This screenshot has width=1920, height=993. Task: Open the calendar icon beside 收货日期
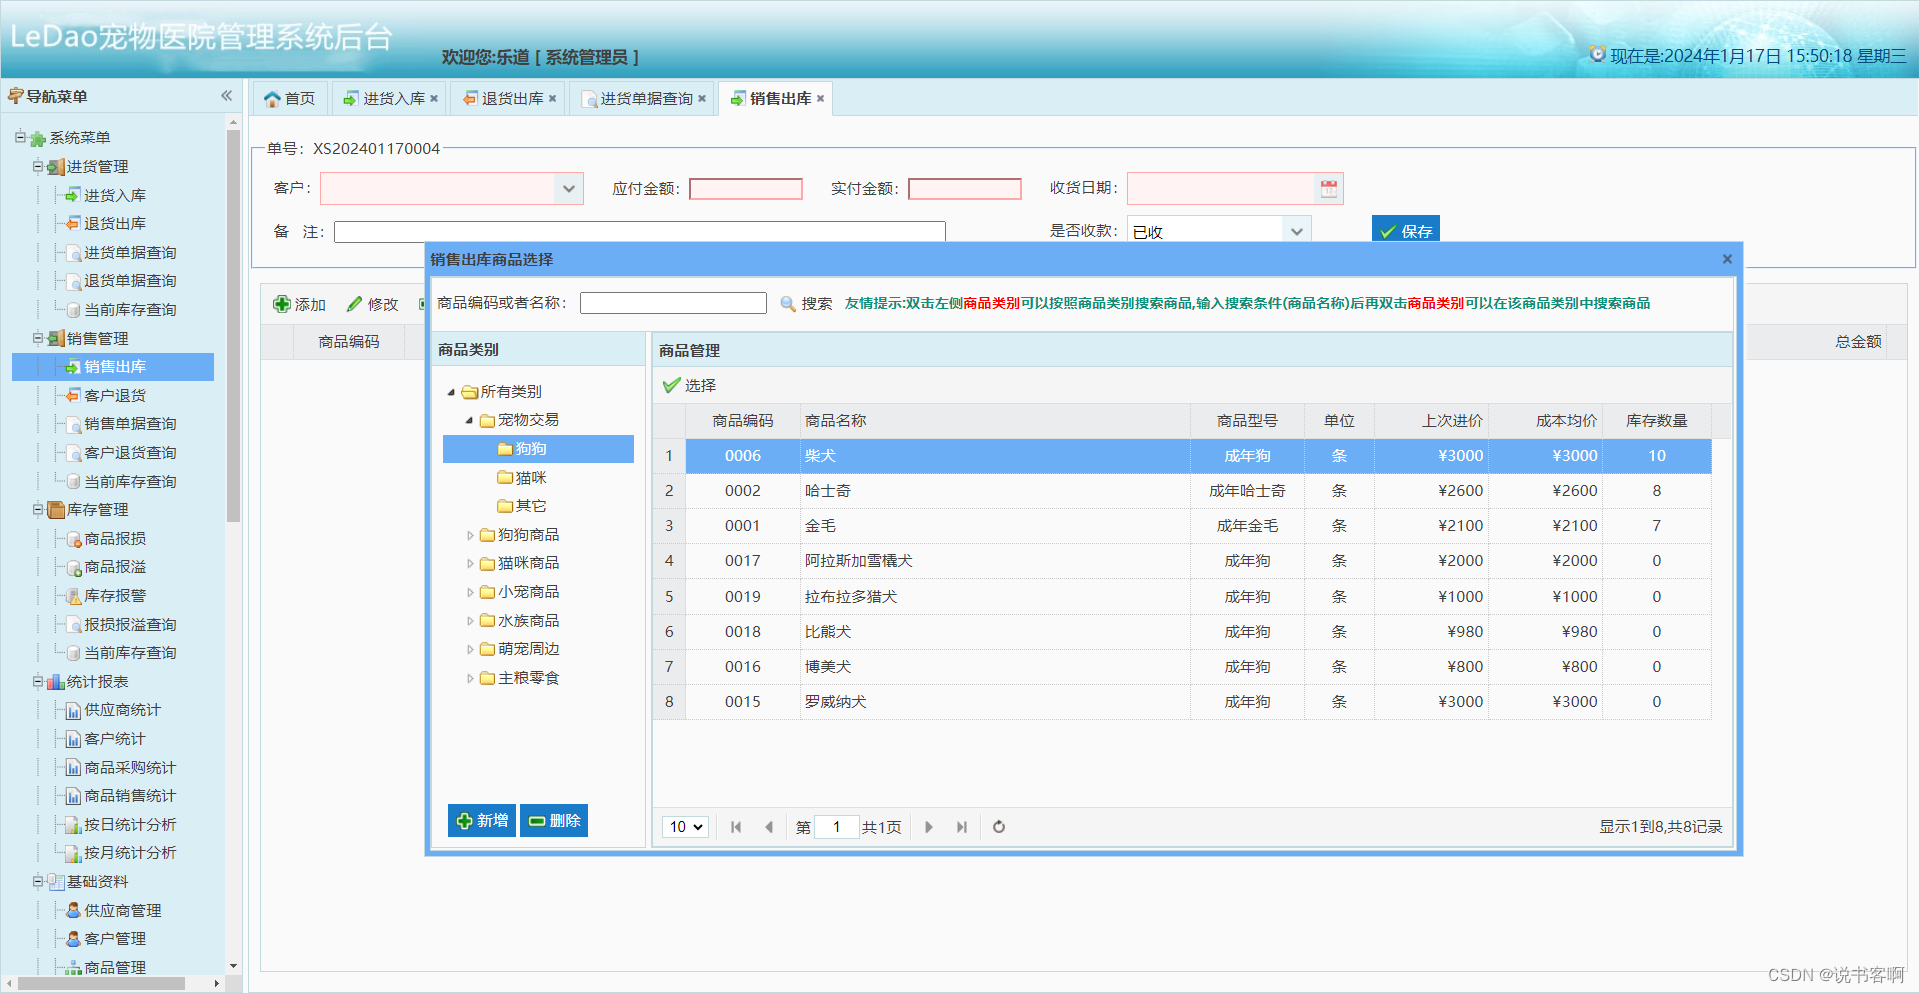[1330, 188]
